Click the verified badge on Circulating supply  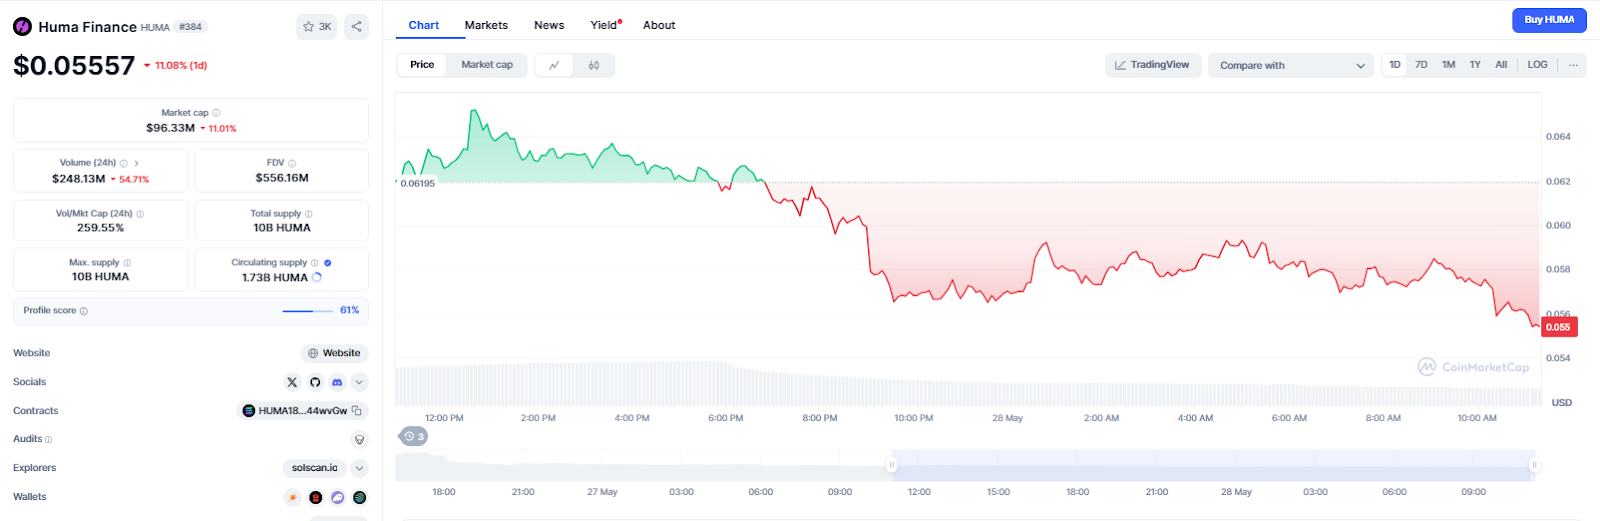pyautogui.click(x=328, y=263)
